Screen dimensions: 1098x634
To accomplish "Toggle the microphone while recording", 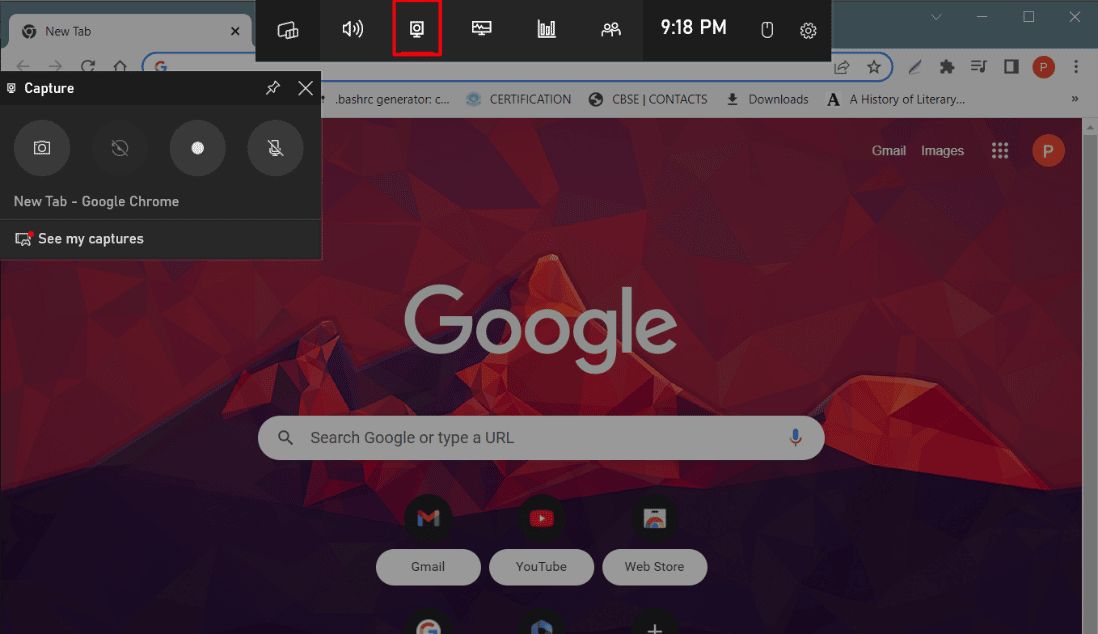I will point(275,148).
